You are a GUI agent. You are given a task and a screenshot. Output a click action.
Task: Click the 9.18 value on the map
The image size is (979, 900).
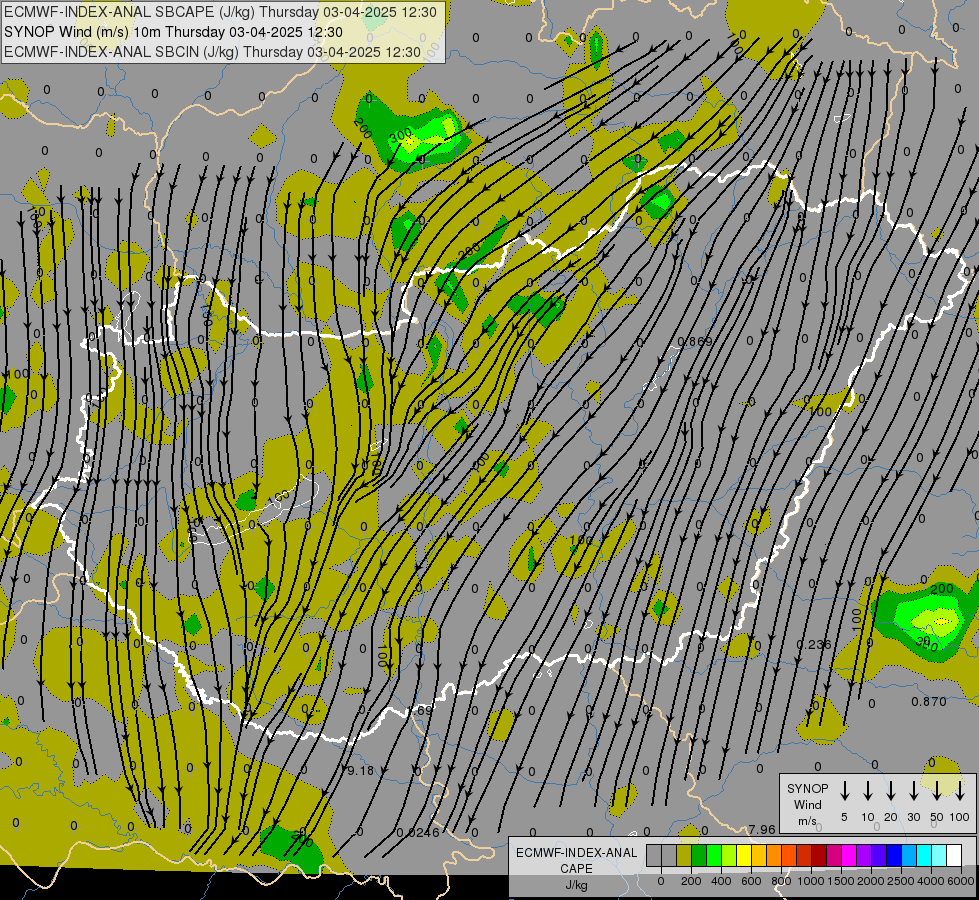[x=360, y=770]
